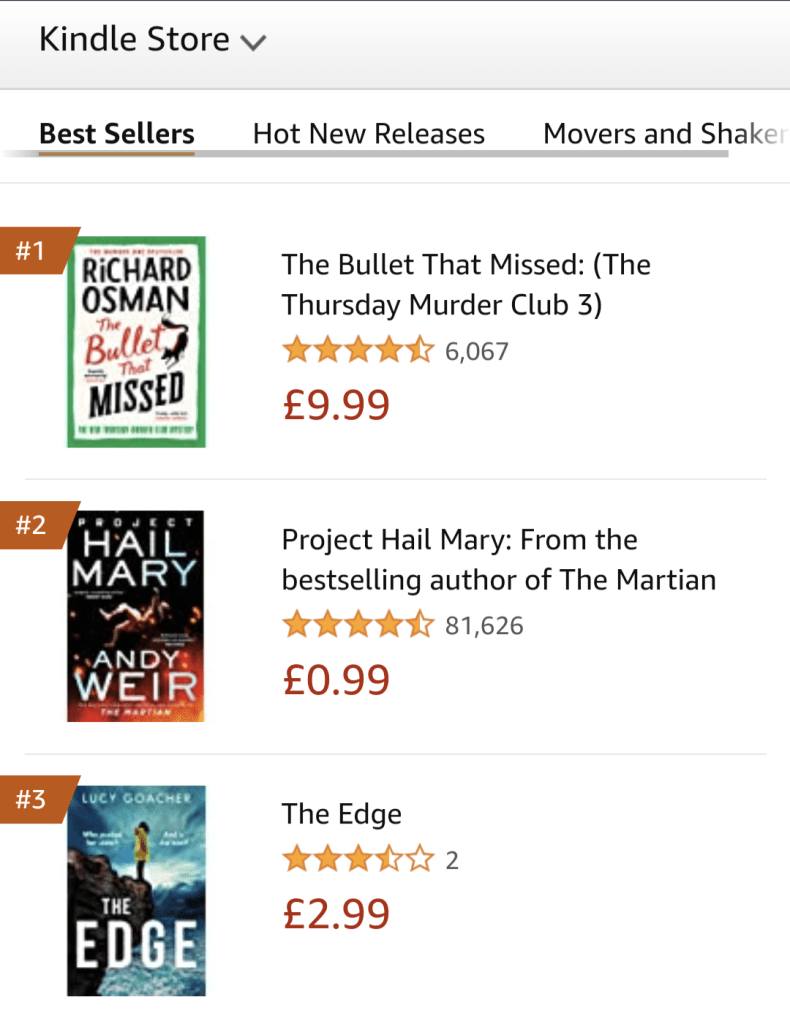The width and height of the screenshot is (790, 1024).
Task: Switch to Hot New Releases tab
Action: tap(368, 134)
